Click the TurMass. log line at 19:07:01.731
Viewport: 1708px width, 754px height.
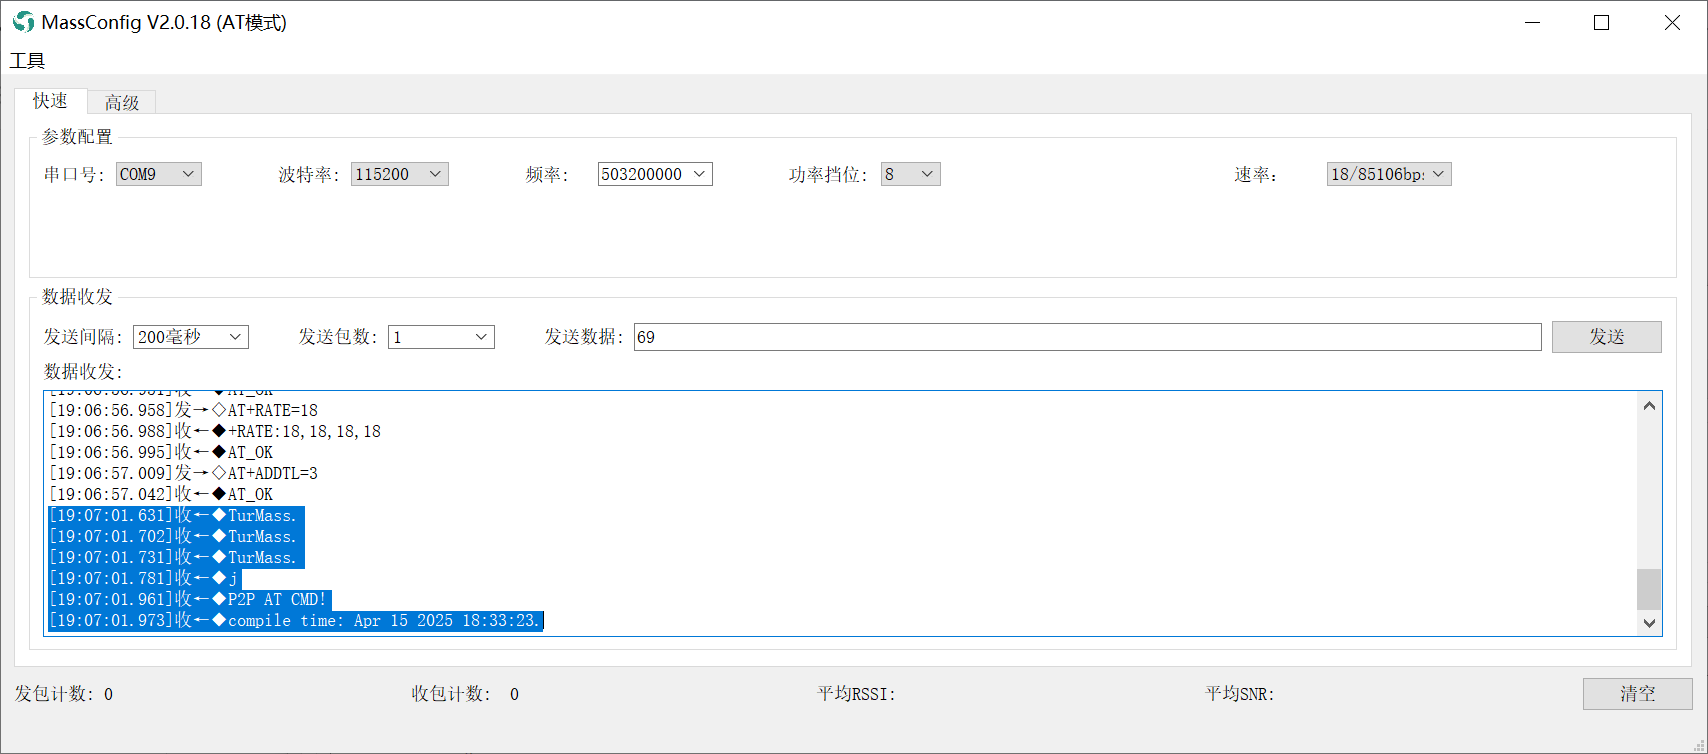[x=174, y=557]
